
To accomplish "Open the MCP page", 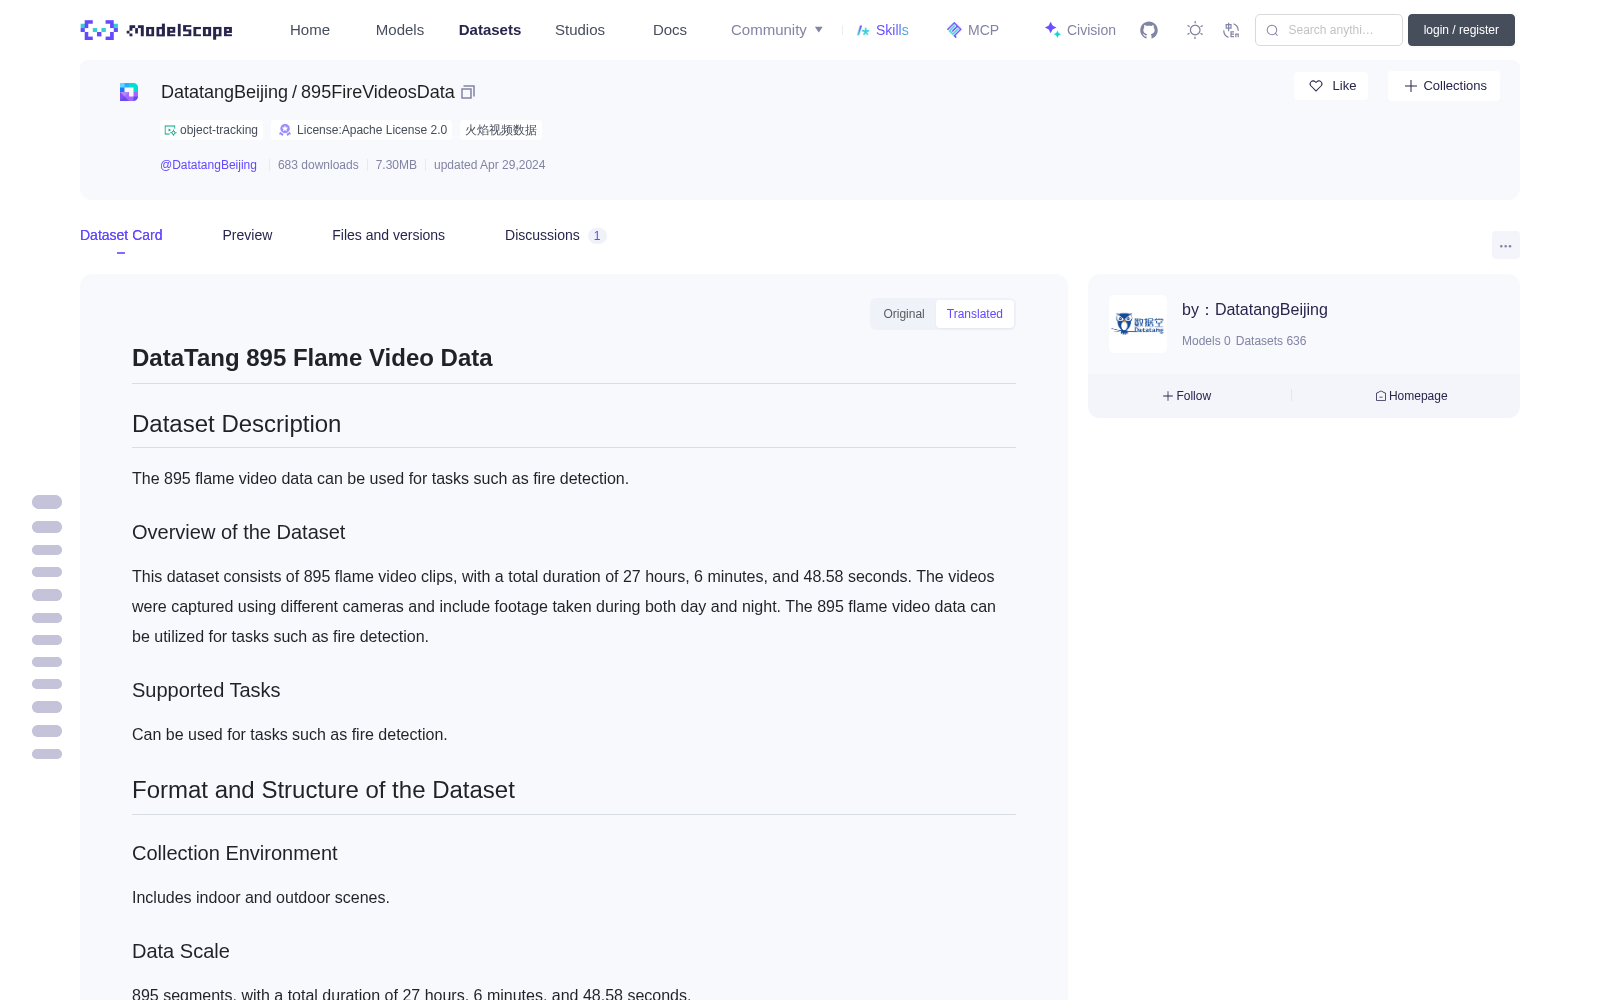I will [x=973, y=30].
